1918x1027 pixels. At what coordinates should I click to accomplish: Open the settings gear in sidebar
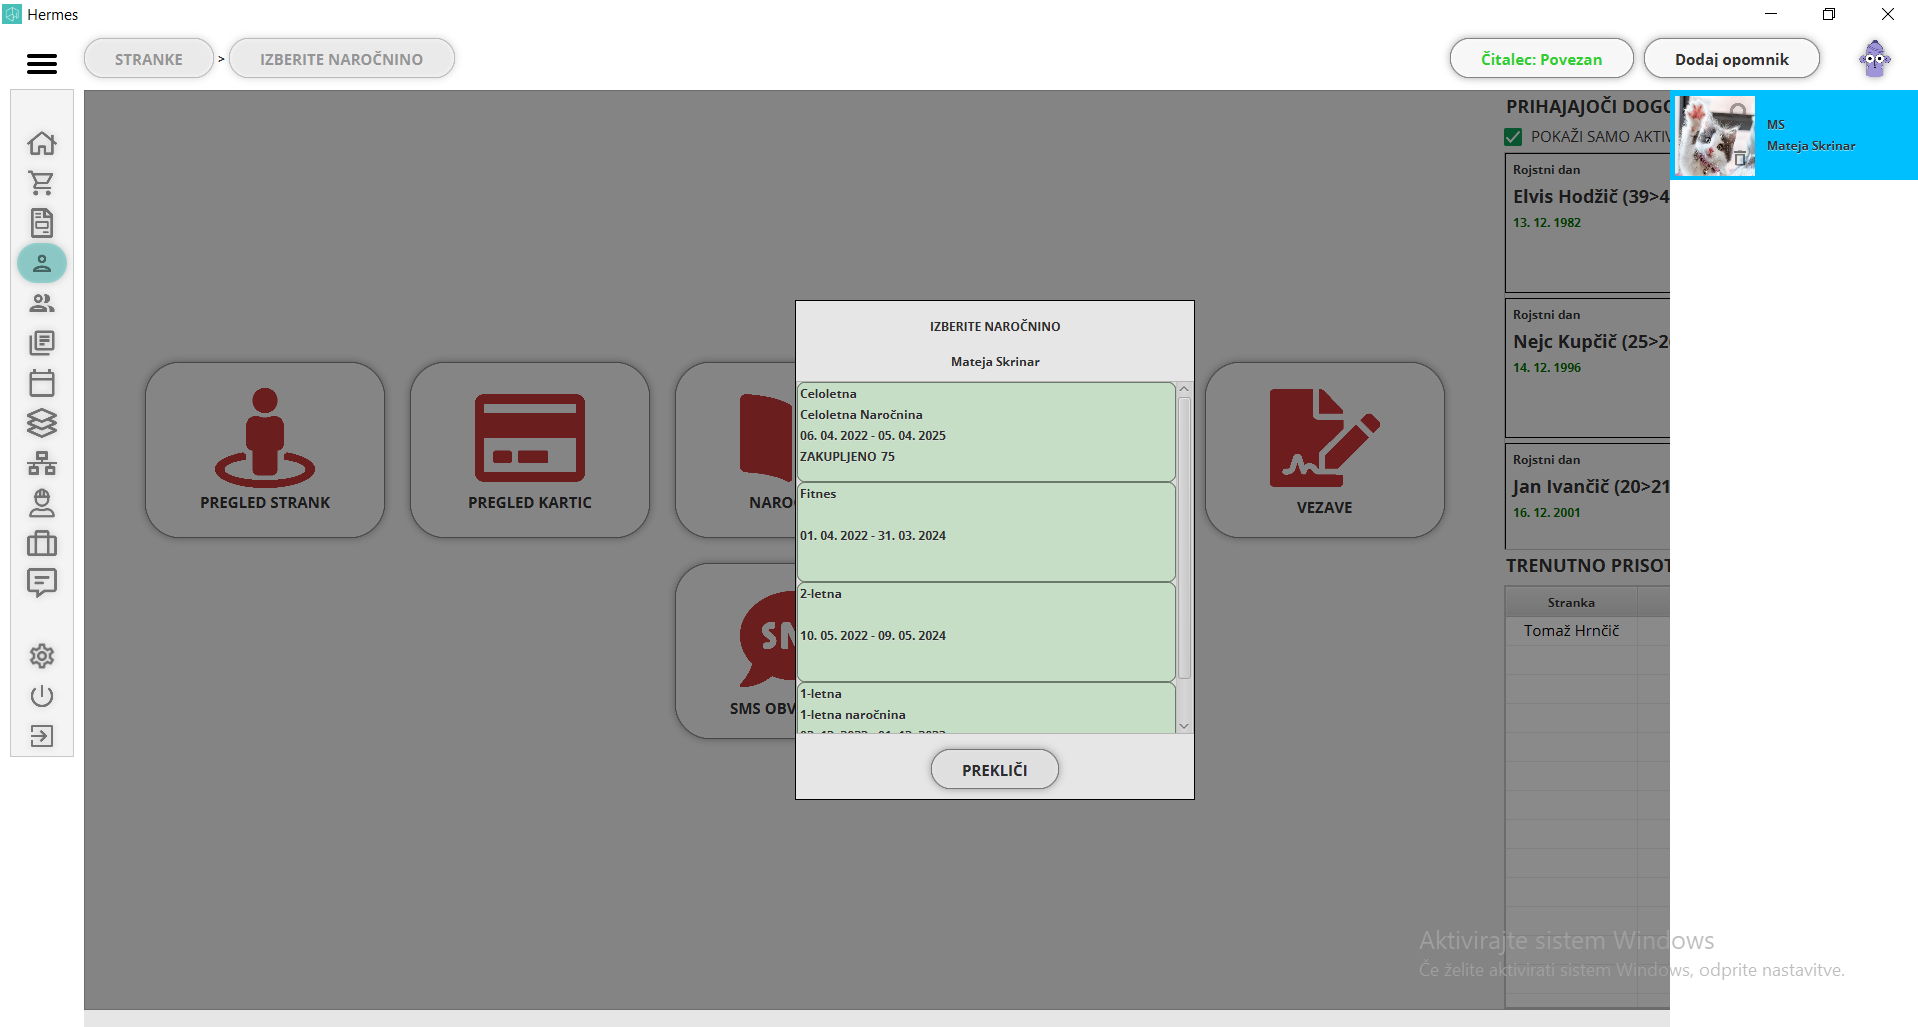click(42, 656)
